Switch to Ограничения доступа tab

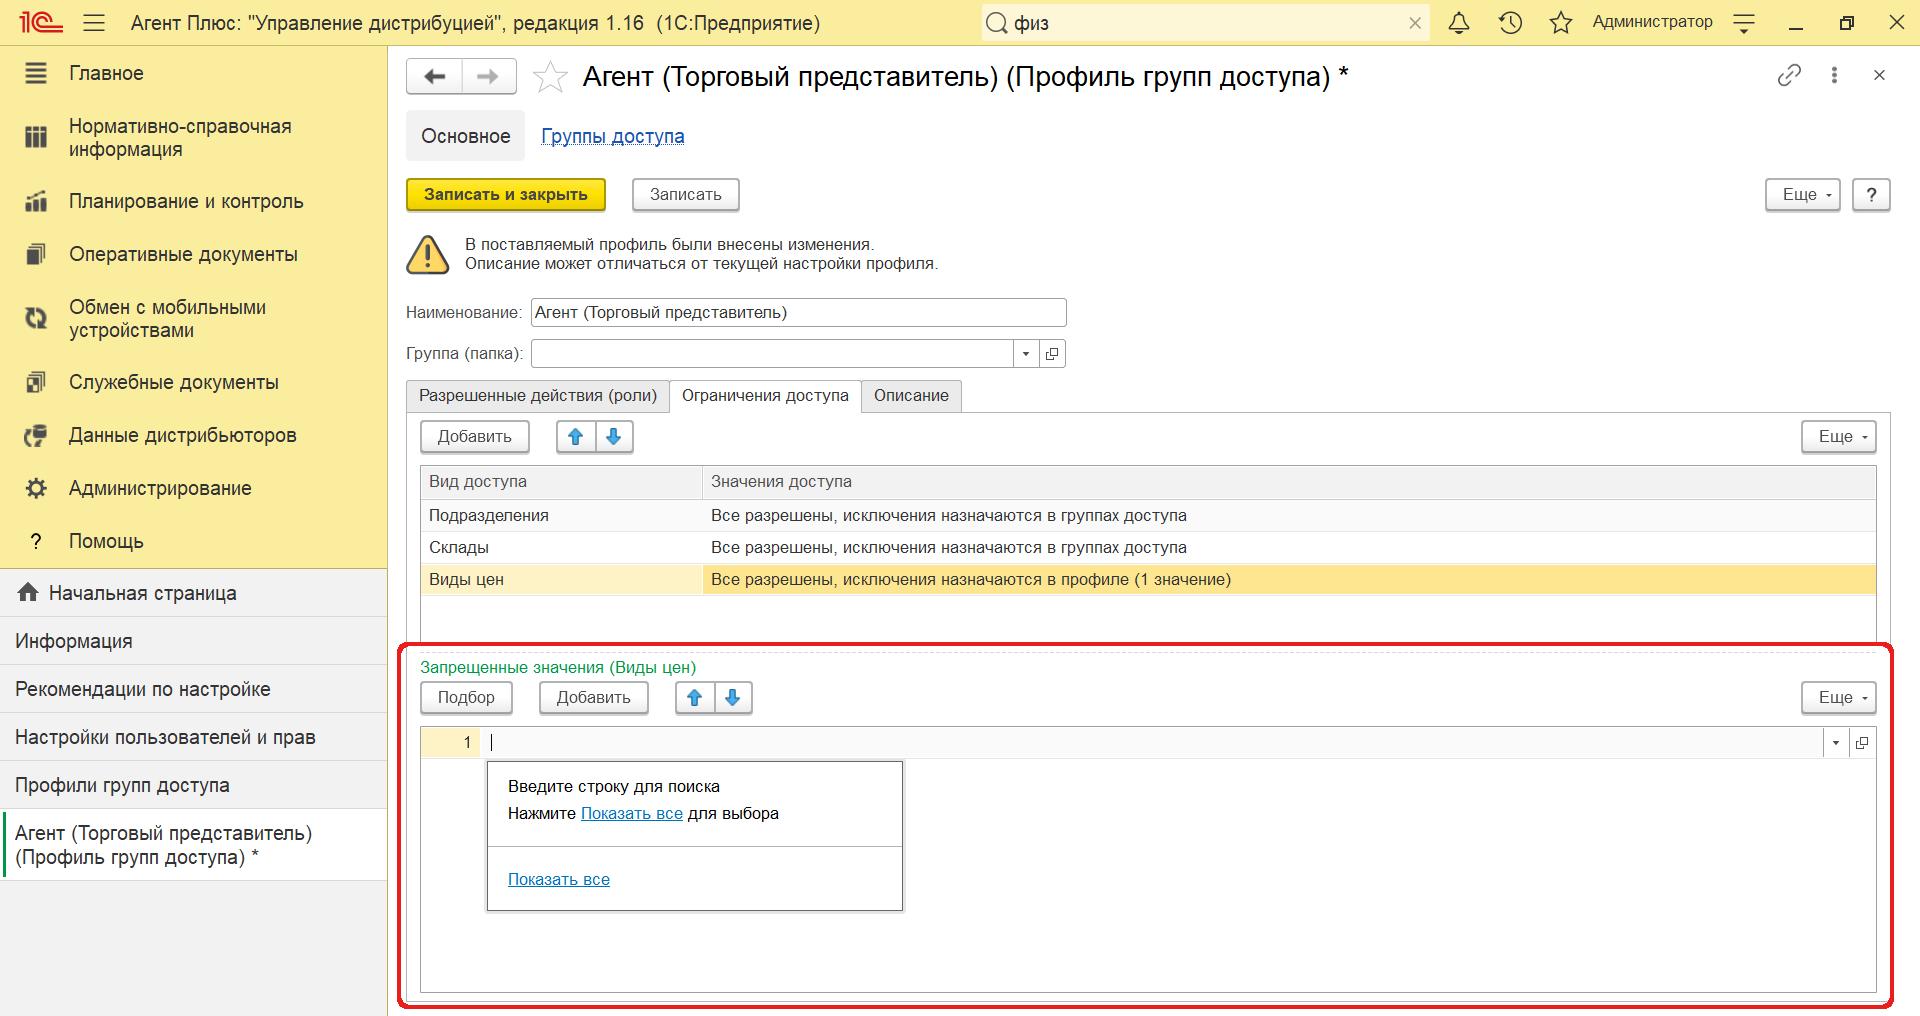pos(765,396)
